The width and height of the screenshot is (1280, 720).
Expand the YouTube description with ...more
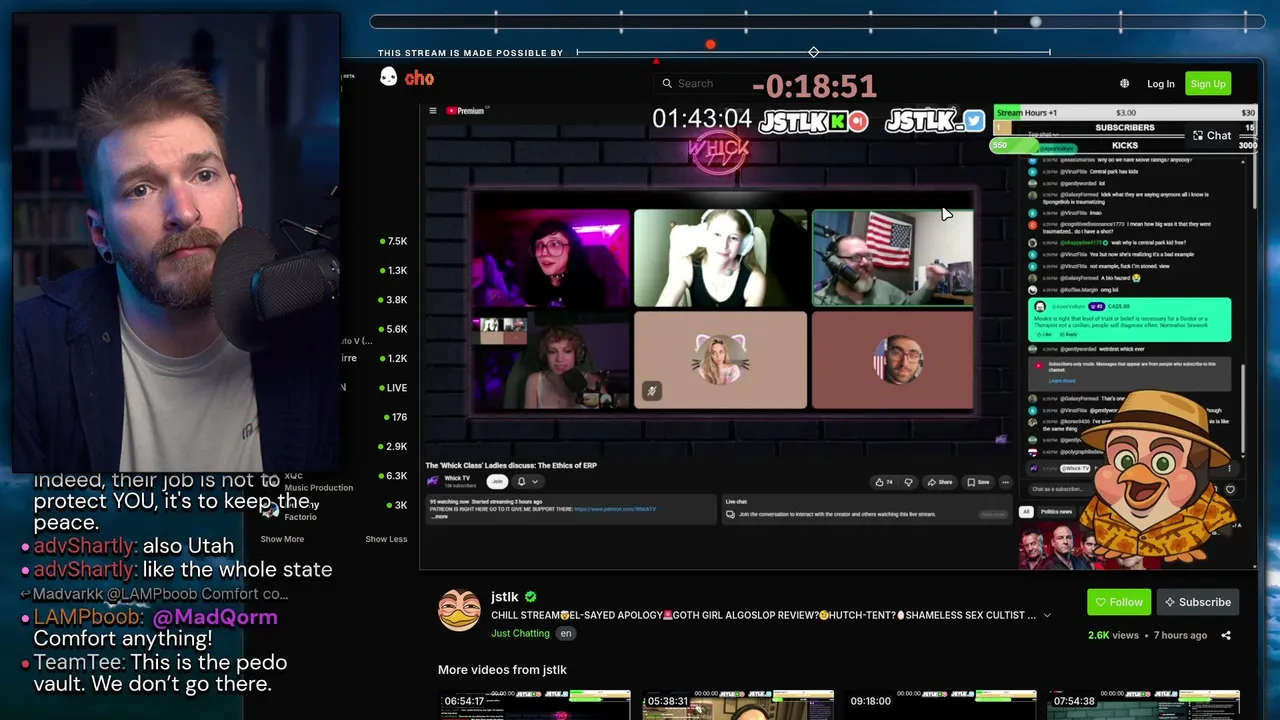pos(439,516)
